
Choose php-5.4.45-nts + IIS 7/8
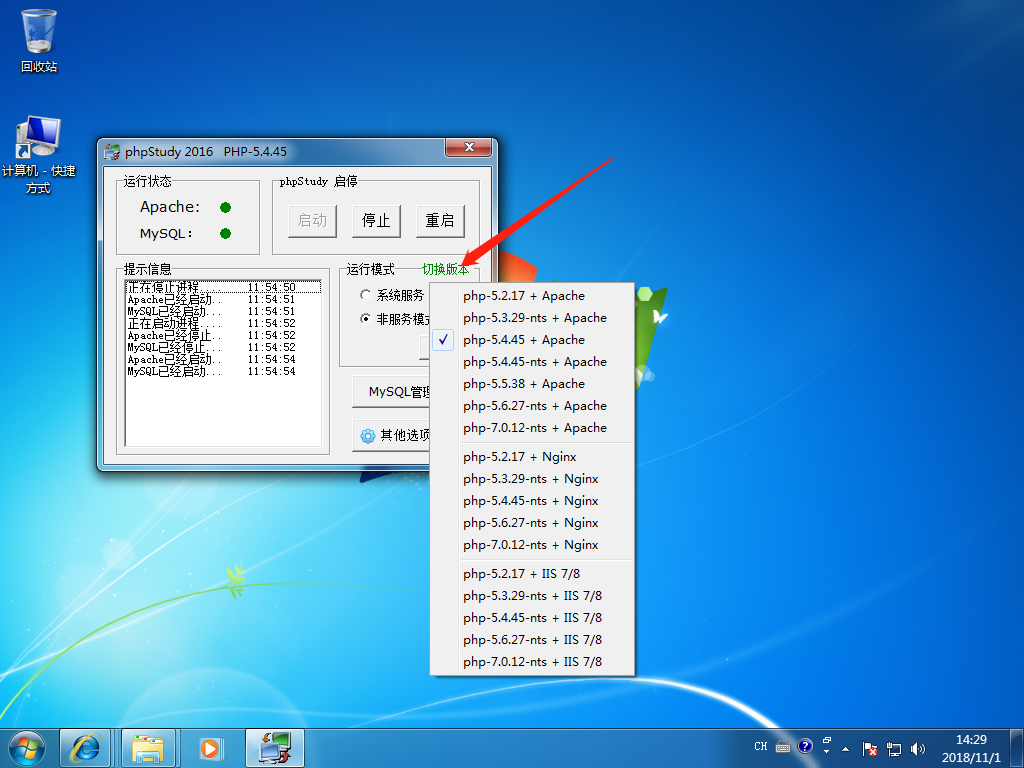pyautogui.click(x=532, y=618)
